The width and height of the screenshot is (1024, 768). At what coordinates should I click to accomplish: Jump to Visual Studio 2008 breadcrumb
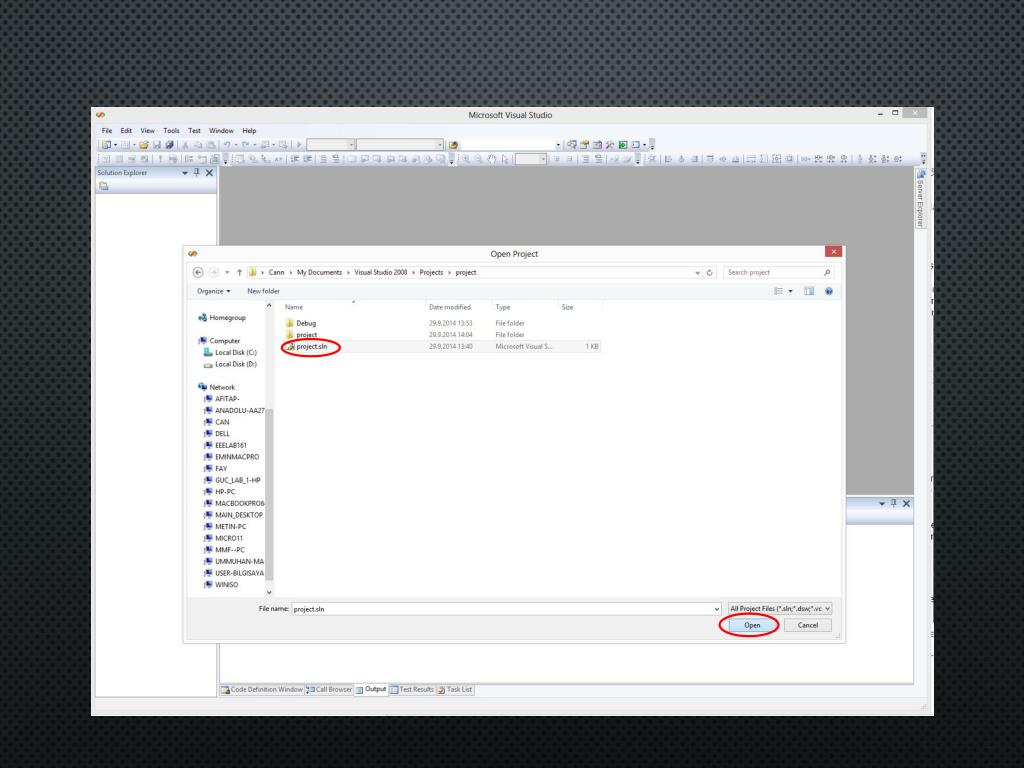tap(381, 272)
